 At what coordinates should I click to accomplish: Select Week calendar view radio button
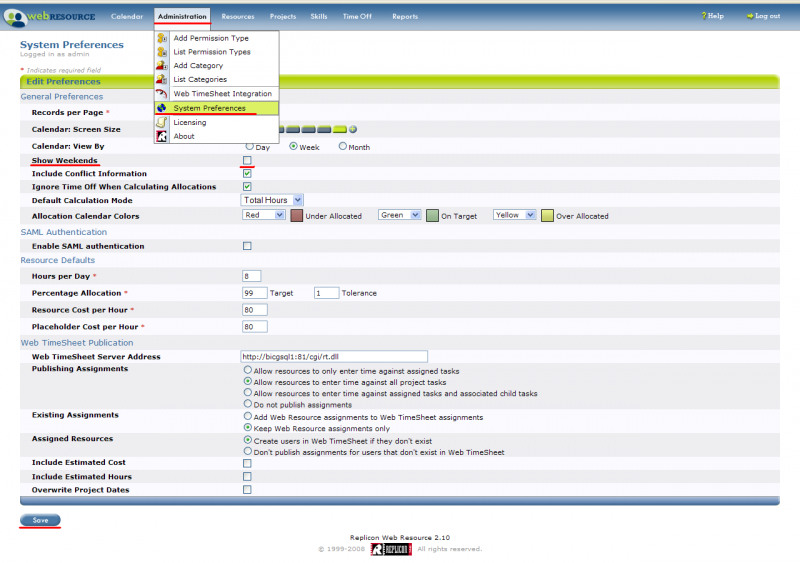click(x=293, y=146)
